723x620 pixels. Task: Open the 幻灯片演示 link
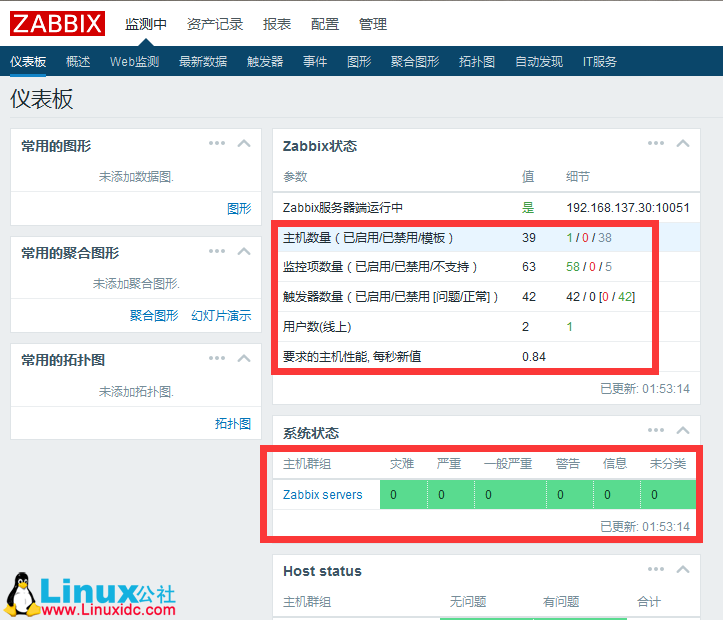pyautogui.click(x=221, y=316)
